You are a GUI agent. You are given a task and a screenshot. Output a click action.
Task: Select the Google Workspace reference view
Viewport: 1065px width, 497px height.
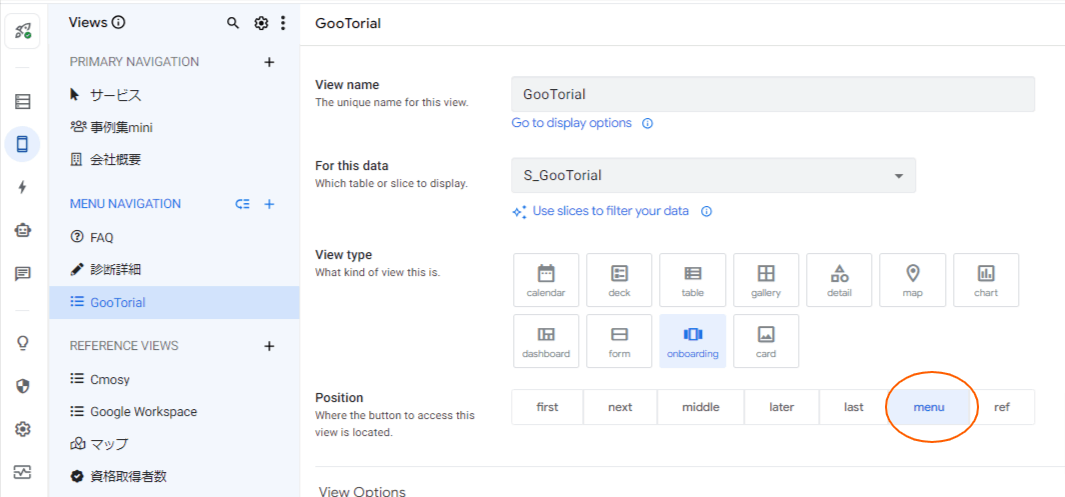[143, 412]
